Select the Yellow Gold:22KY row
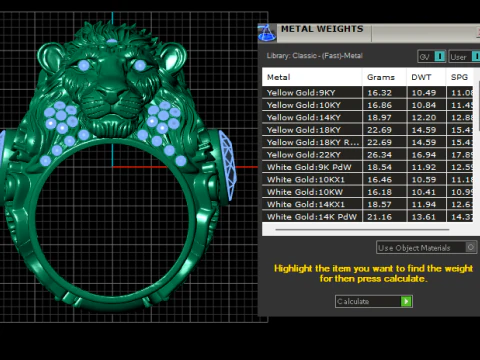 (x=368, y=155)
